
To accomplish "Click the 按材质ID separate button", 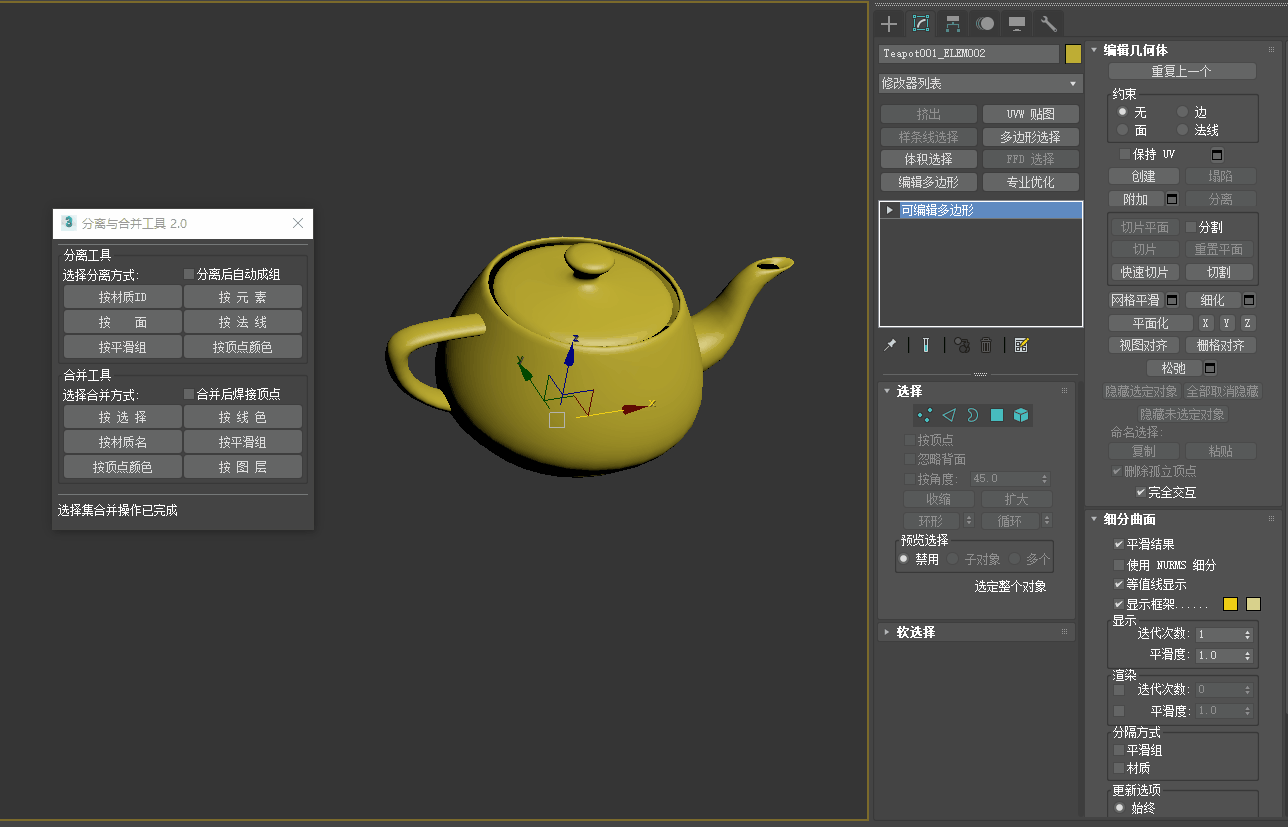I will tap(122, 297).
